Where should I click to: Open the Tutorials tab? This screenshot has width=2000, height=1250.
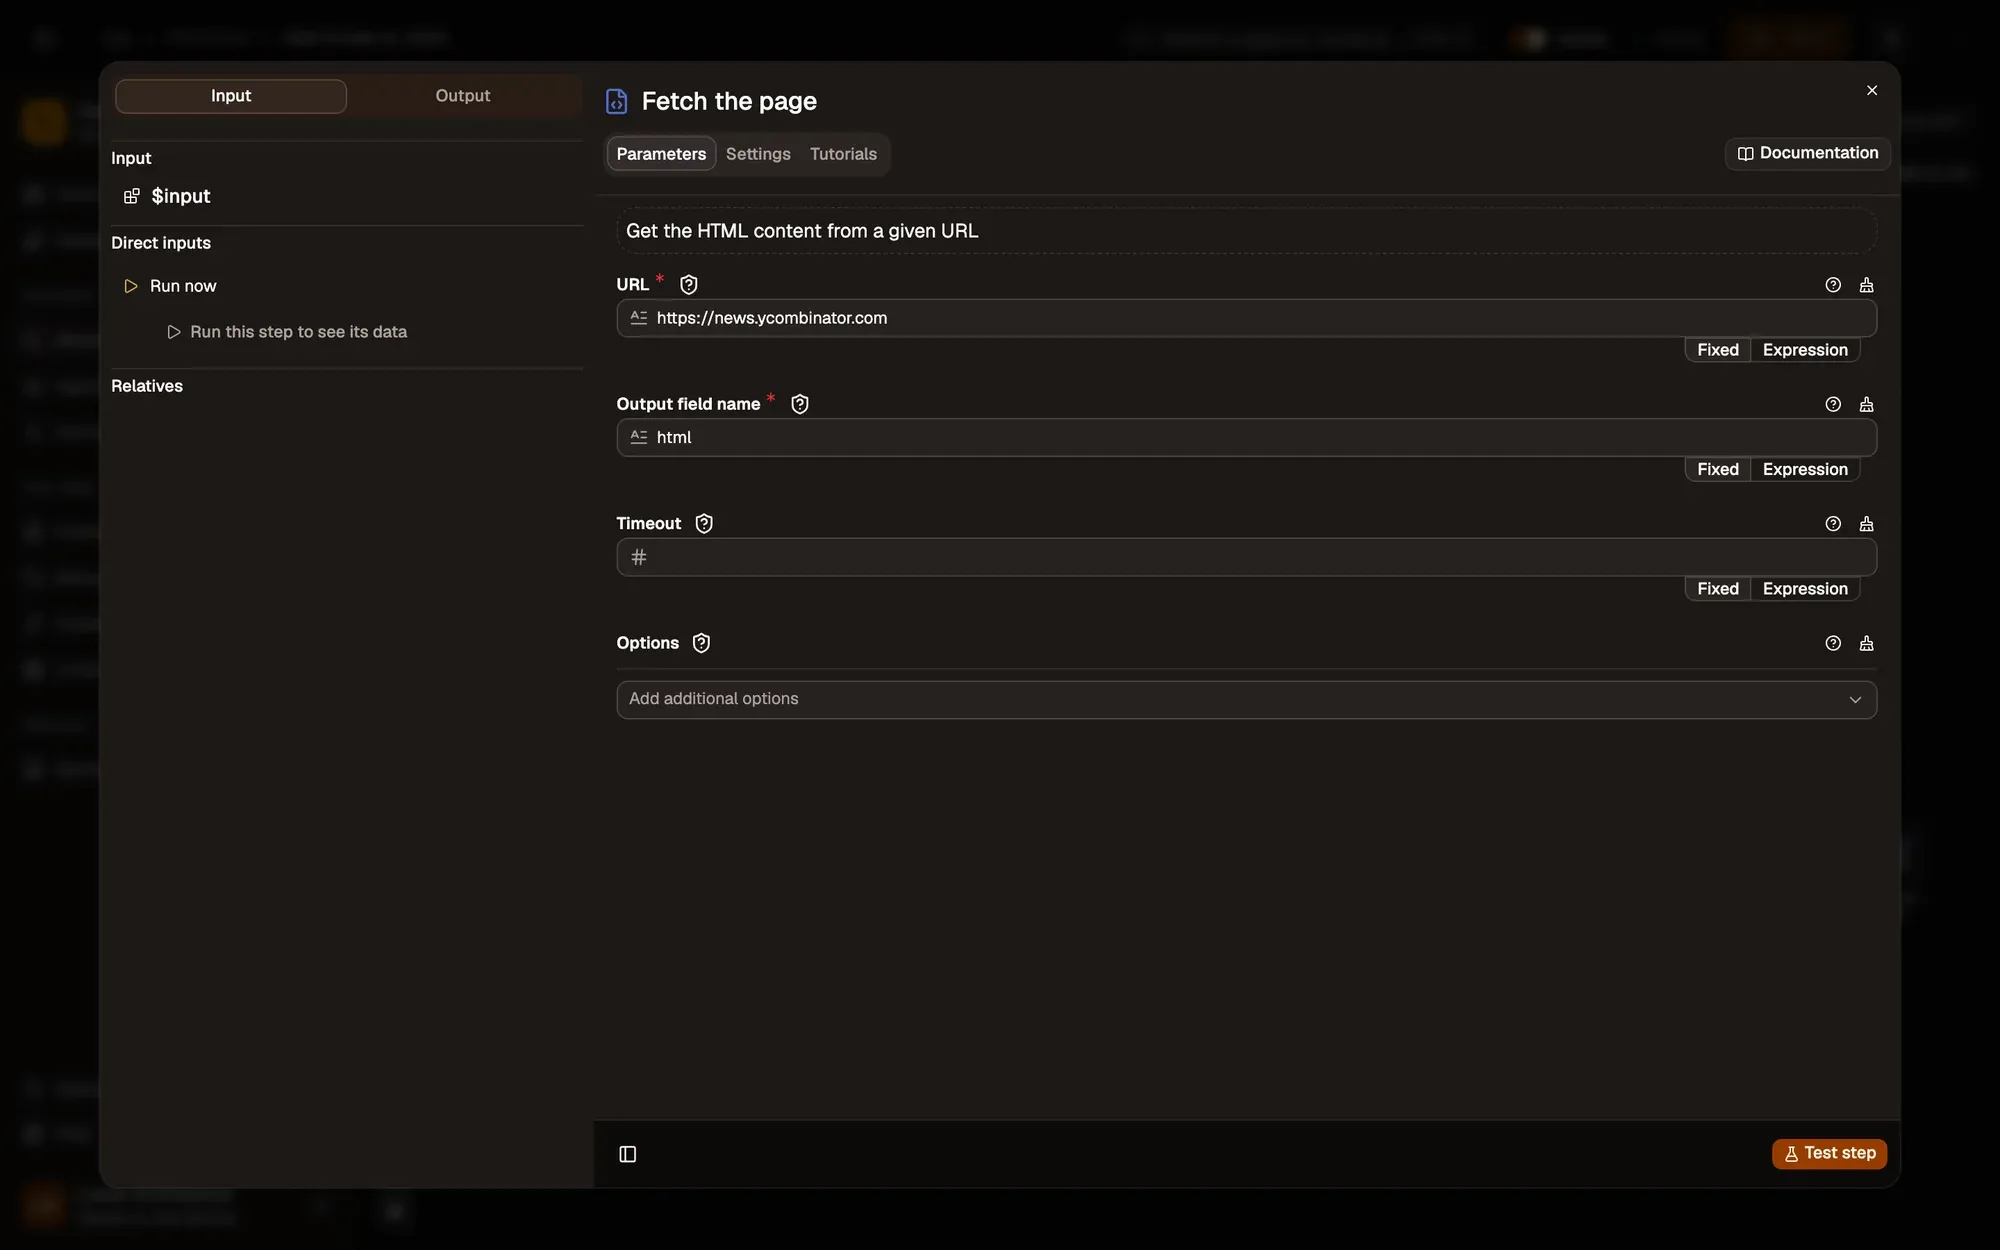(843, 154)
